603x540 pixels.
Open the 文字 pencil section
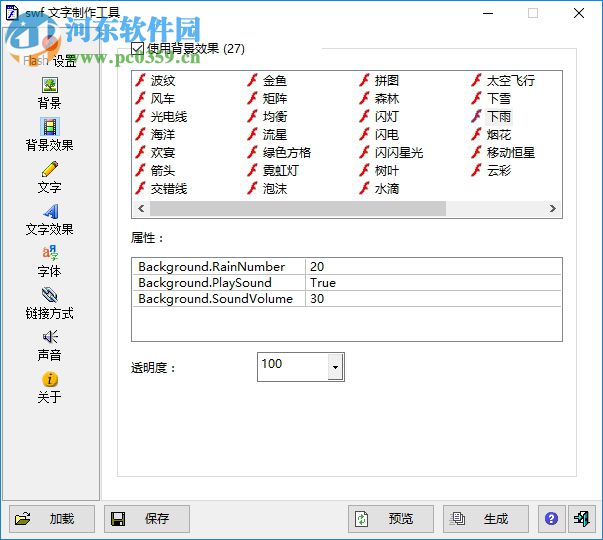point(50,178)
